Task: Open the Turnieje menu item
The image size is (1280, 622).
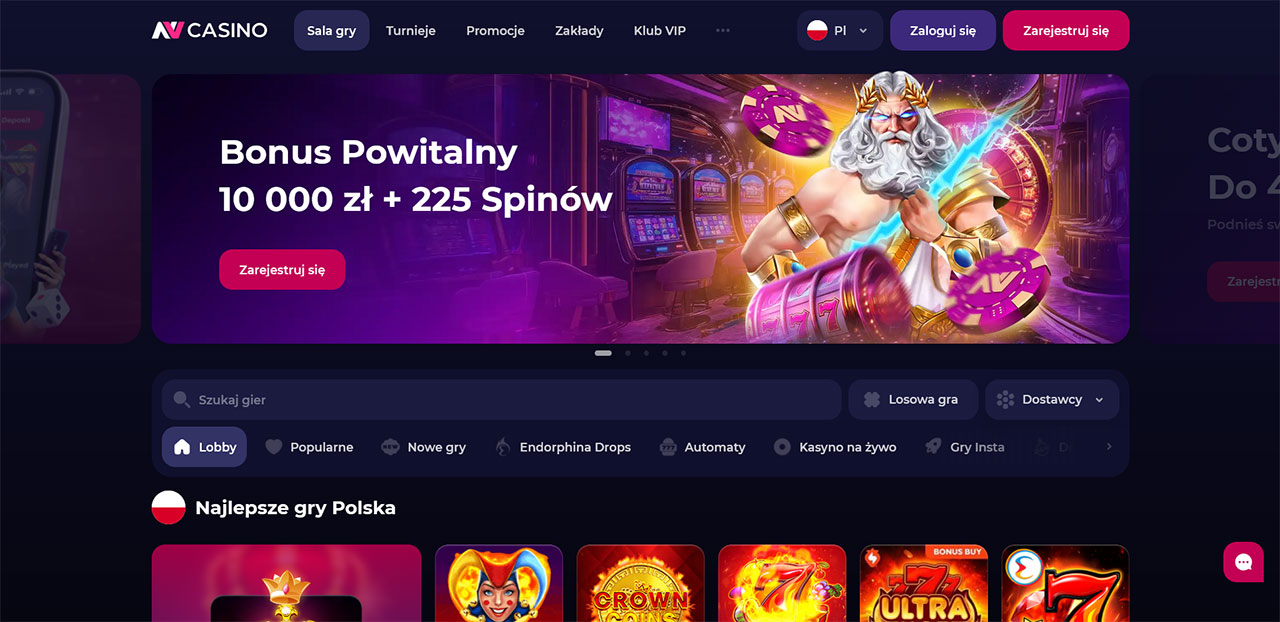Action: coord(411,30)
